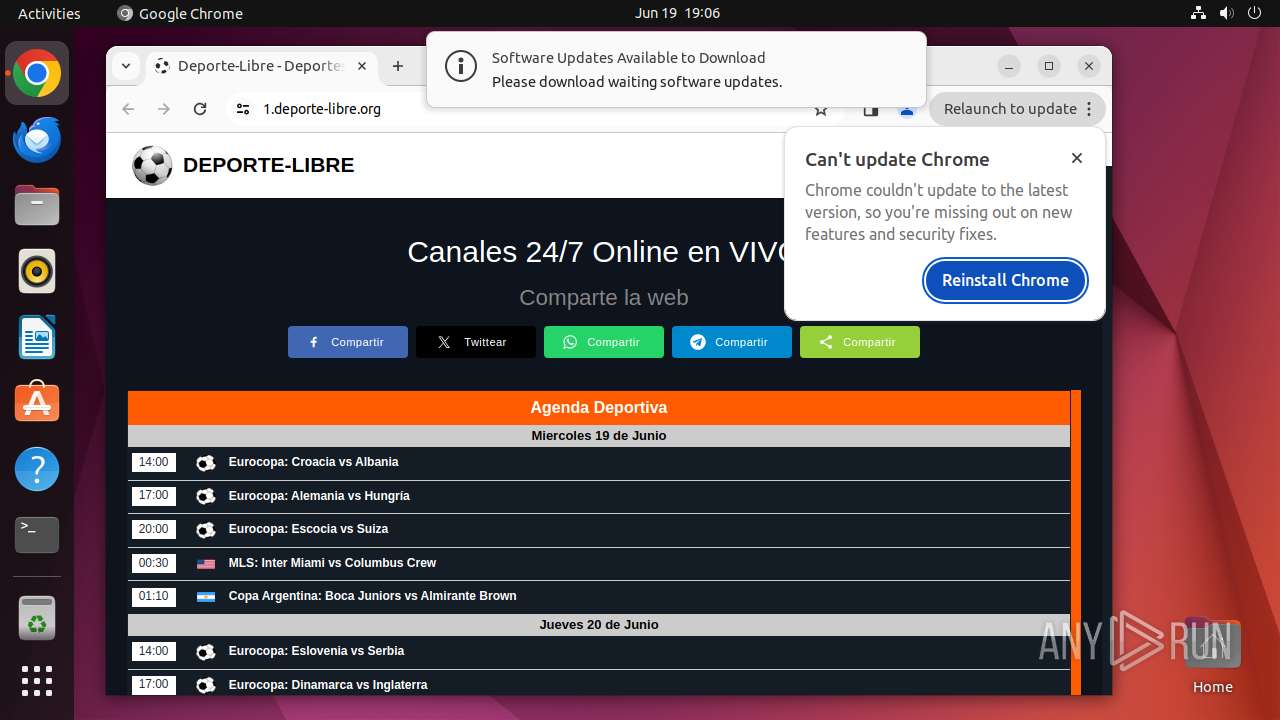Expand Eurocopa: Dinamarca vs Inglaterra match
Screen dimensions: 1280x720
(599, 685)
